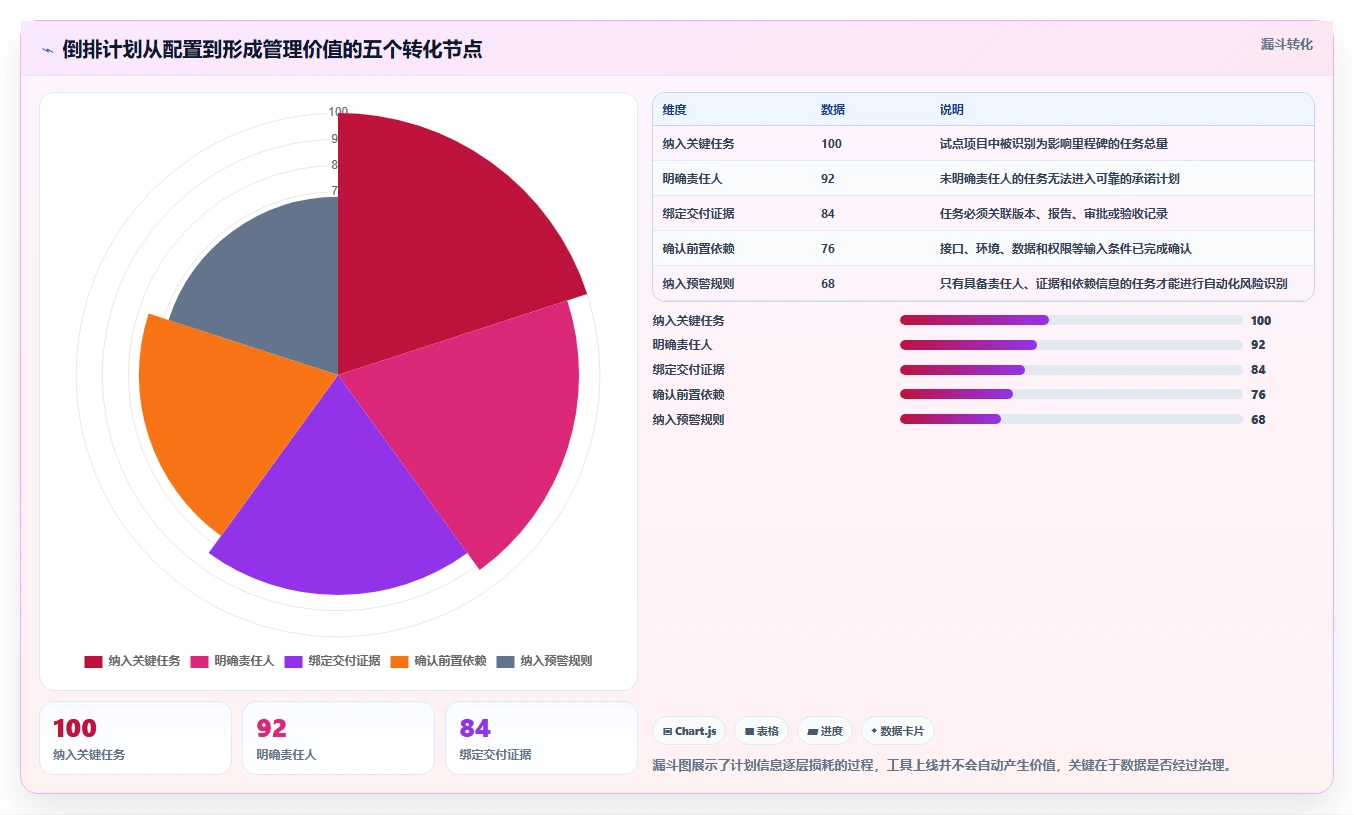Click the table description starting with 接口、环境、数据
Viewport: 1354px width, 815px height.
point(1066,249)
